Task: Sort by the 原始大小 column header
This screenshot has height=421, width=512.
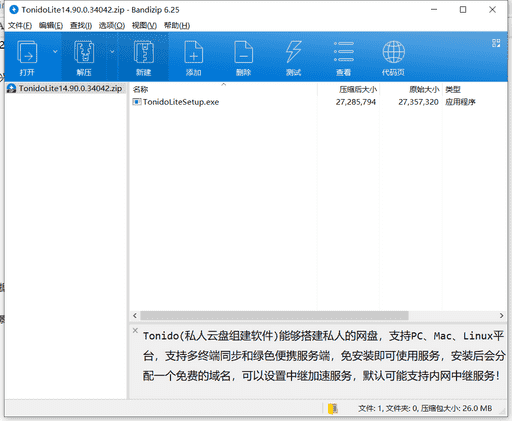Action: [411, 89]
